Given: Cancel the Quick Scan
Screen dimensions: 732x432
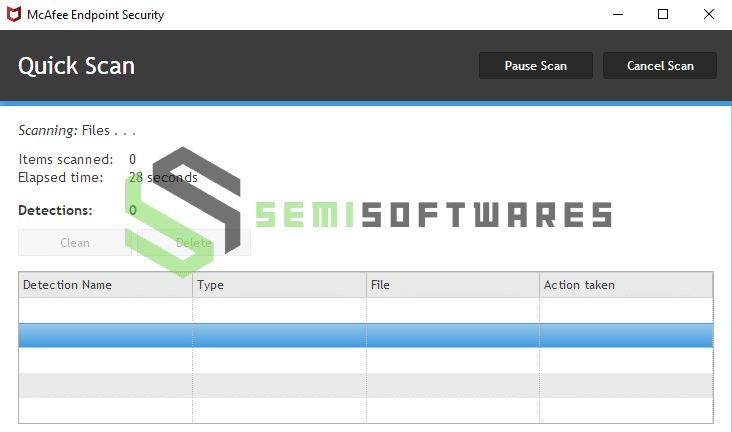Looking at the screenshot, I should (660, 66).
